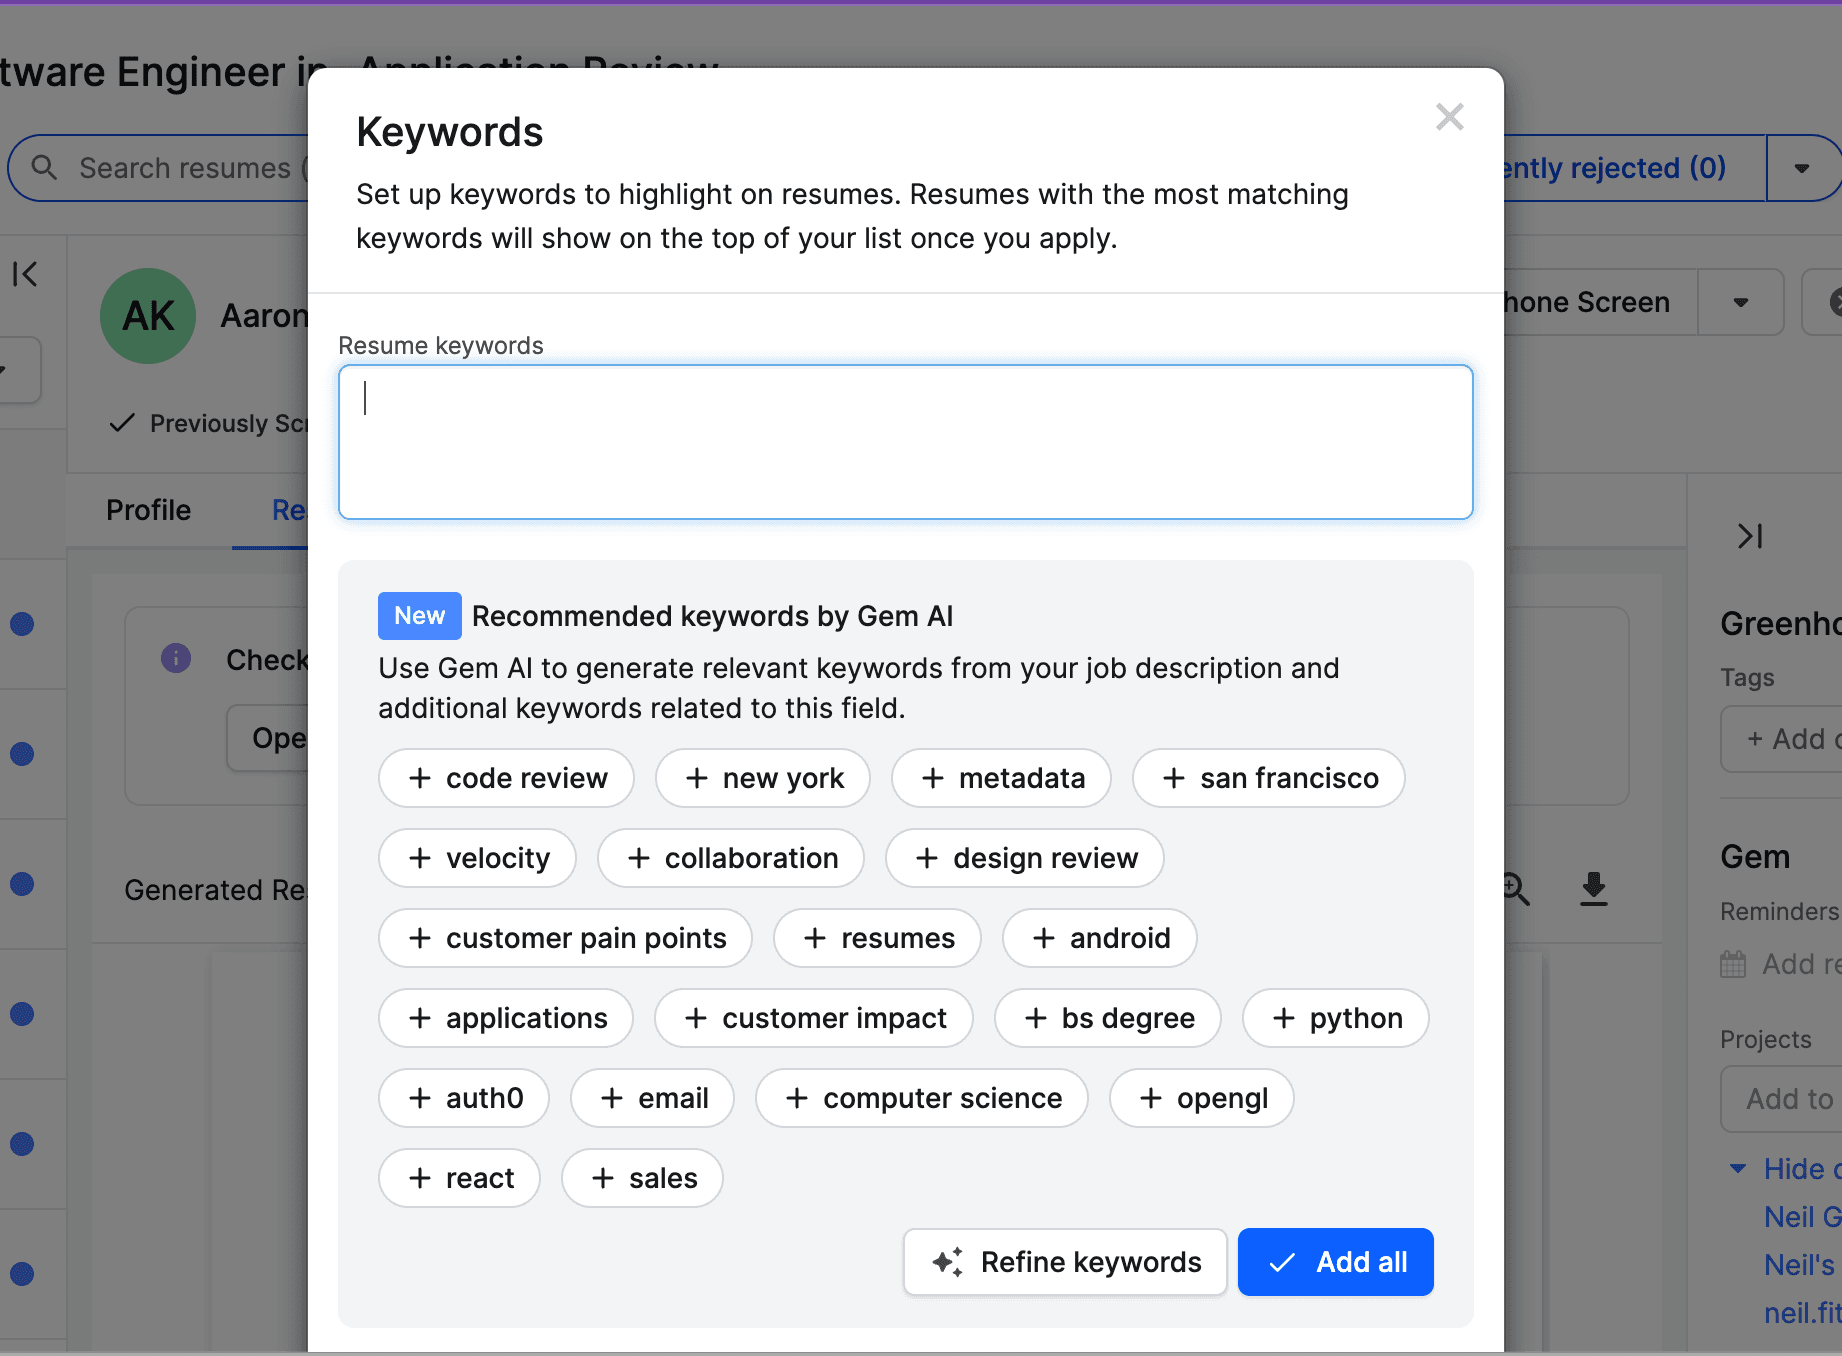Add the python keyword chip
Image resolution: width=1842 pixels, height=1356 pixels.
(x=1335, y=1018)
